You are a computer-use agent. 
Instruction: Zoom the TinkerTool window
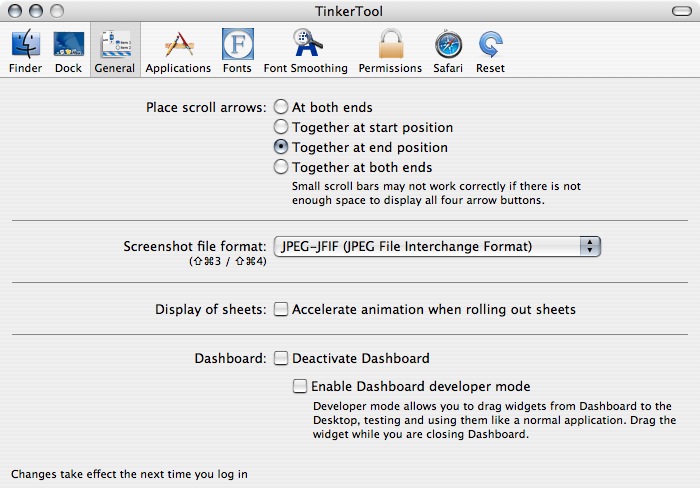[x=57, y=11]
